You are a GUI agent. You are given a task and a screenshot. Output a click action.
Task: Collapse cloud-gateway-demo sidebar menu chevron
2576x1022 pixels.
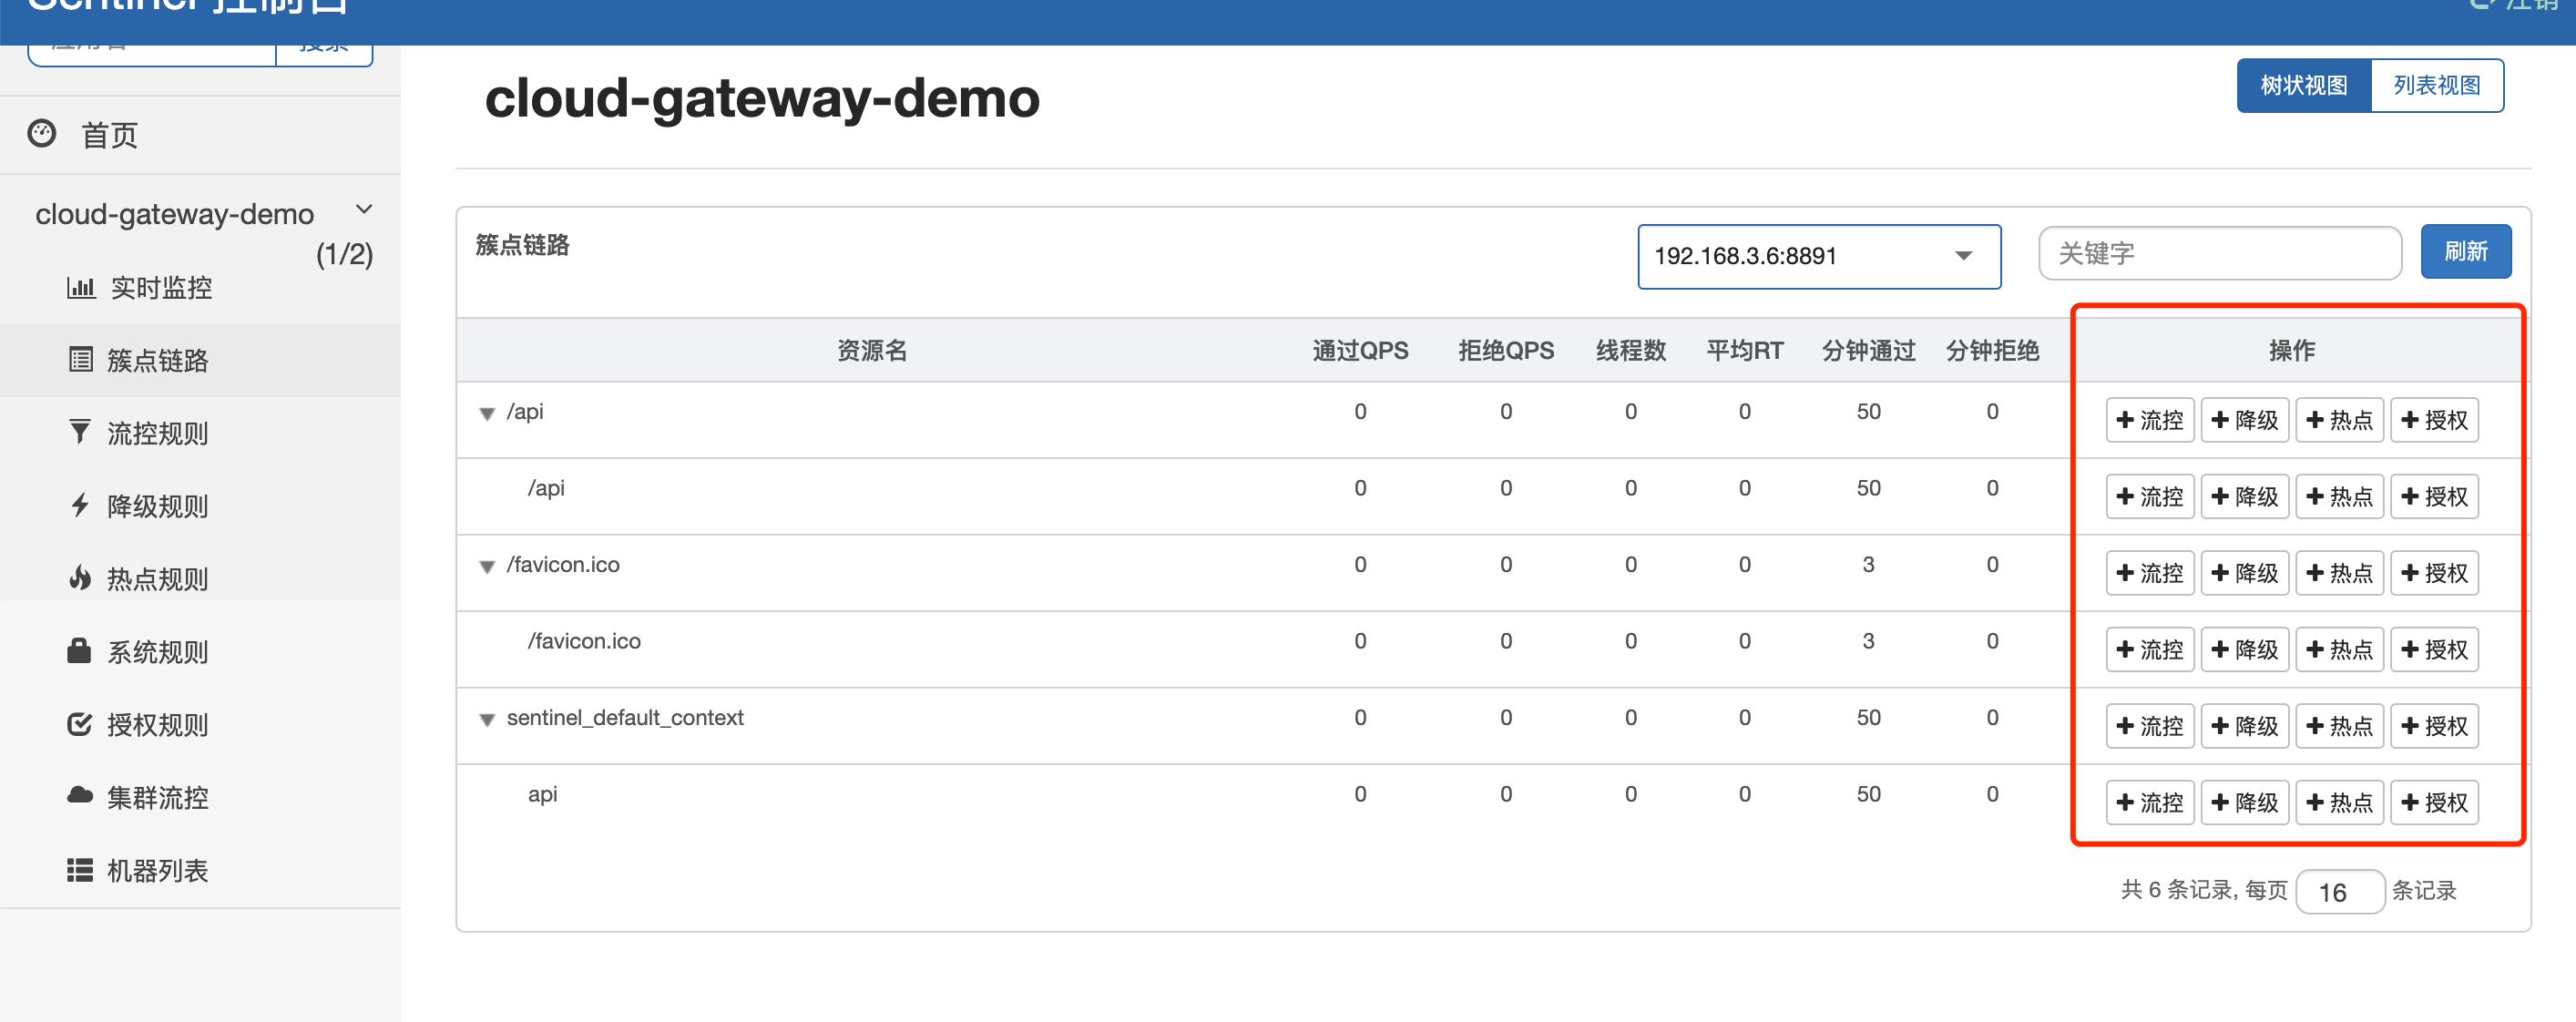pyautogui.click(x=364, y=210)
